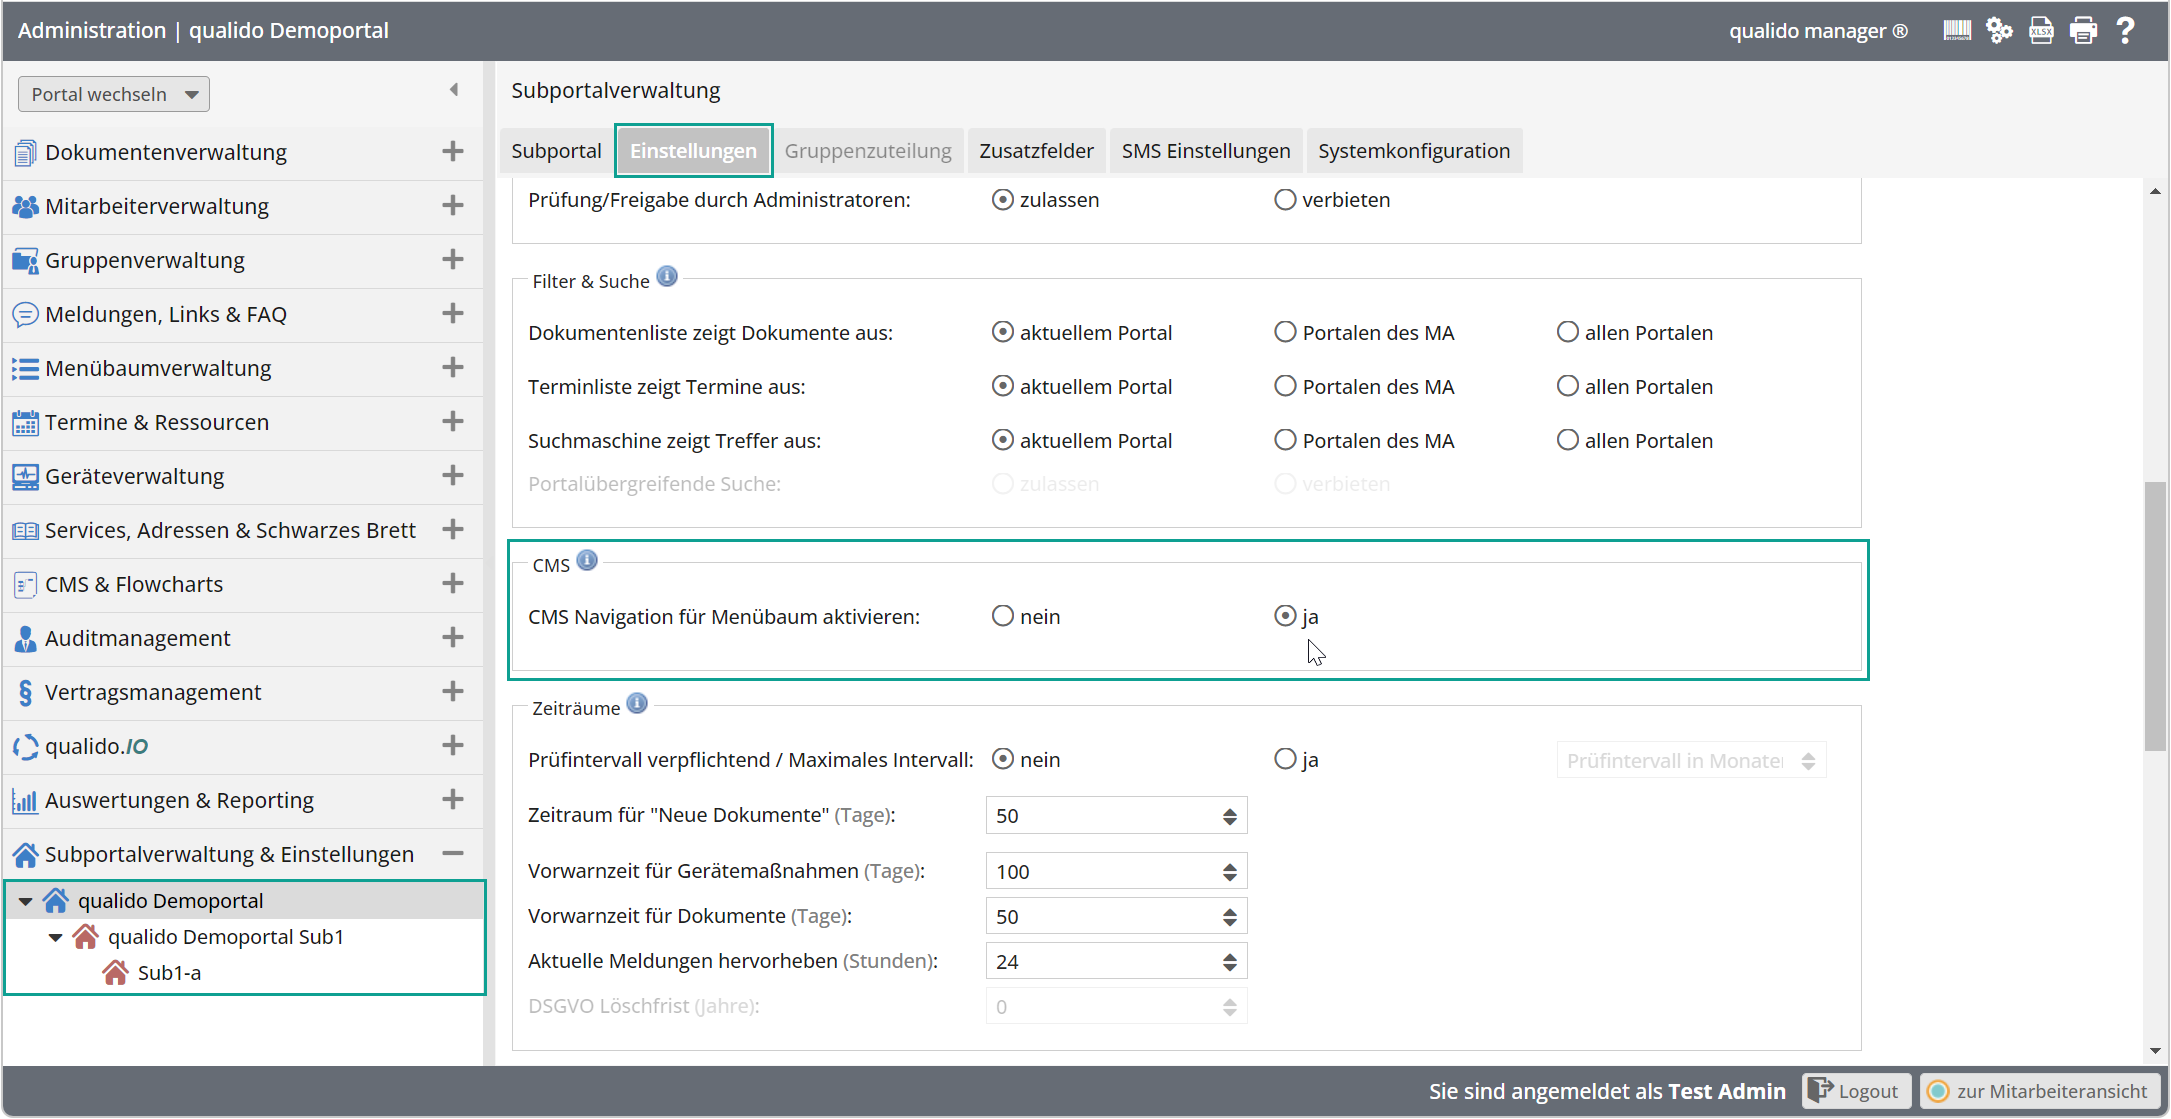The height and width of the screenshot is (1119, 2171).
Task: Select zulassen for Prüfung/Freigabe durch Administratoren
Action: 1002,200
